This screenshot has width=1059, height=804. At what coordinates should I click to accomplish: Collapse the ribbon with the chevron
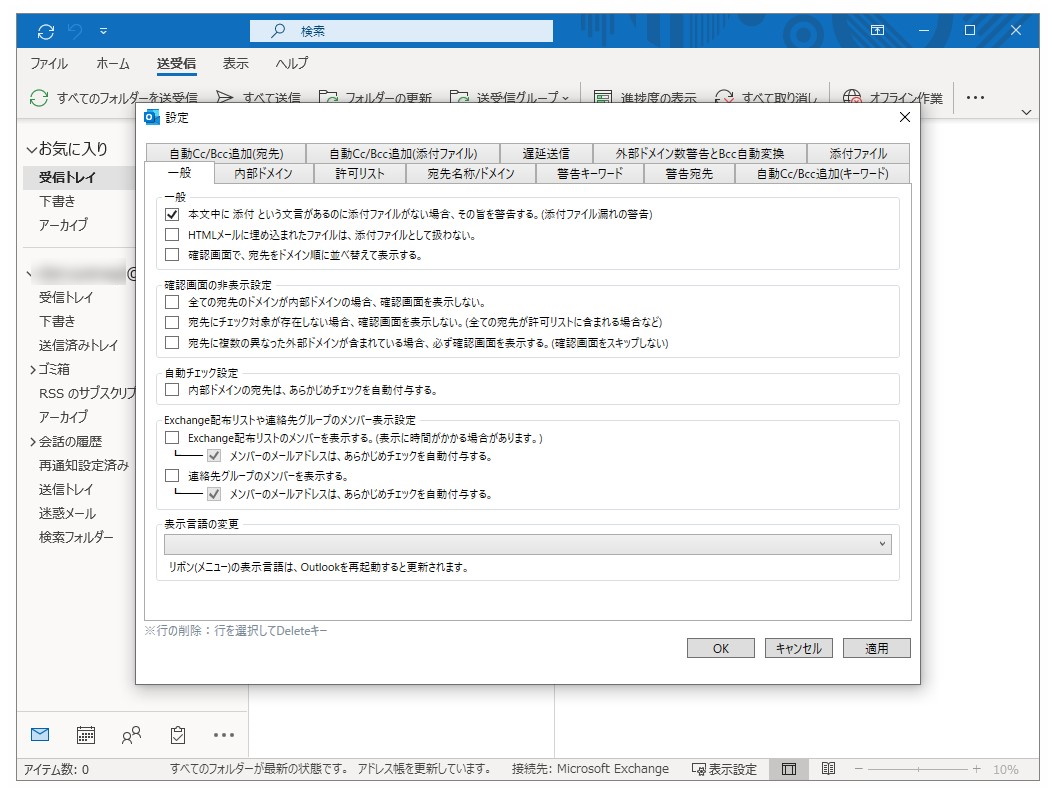click(x=1026, y=111)
